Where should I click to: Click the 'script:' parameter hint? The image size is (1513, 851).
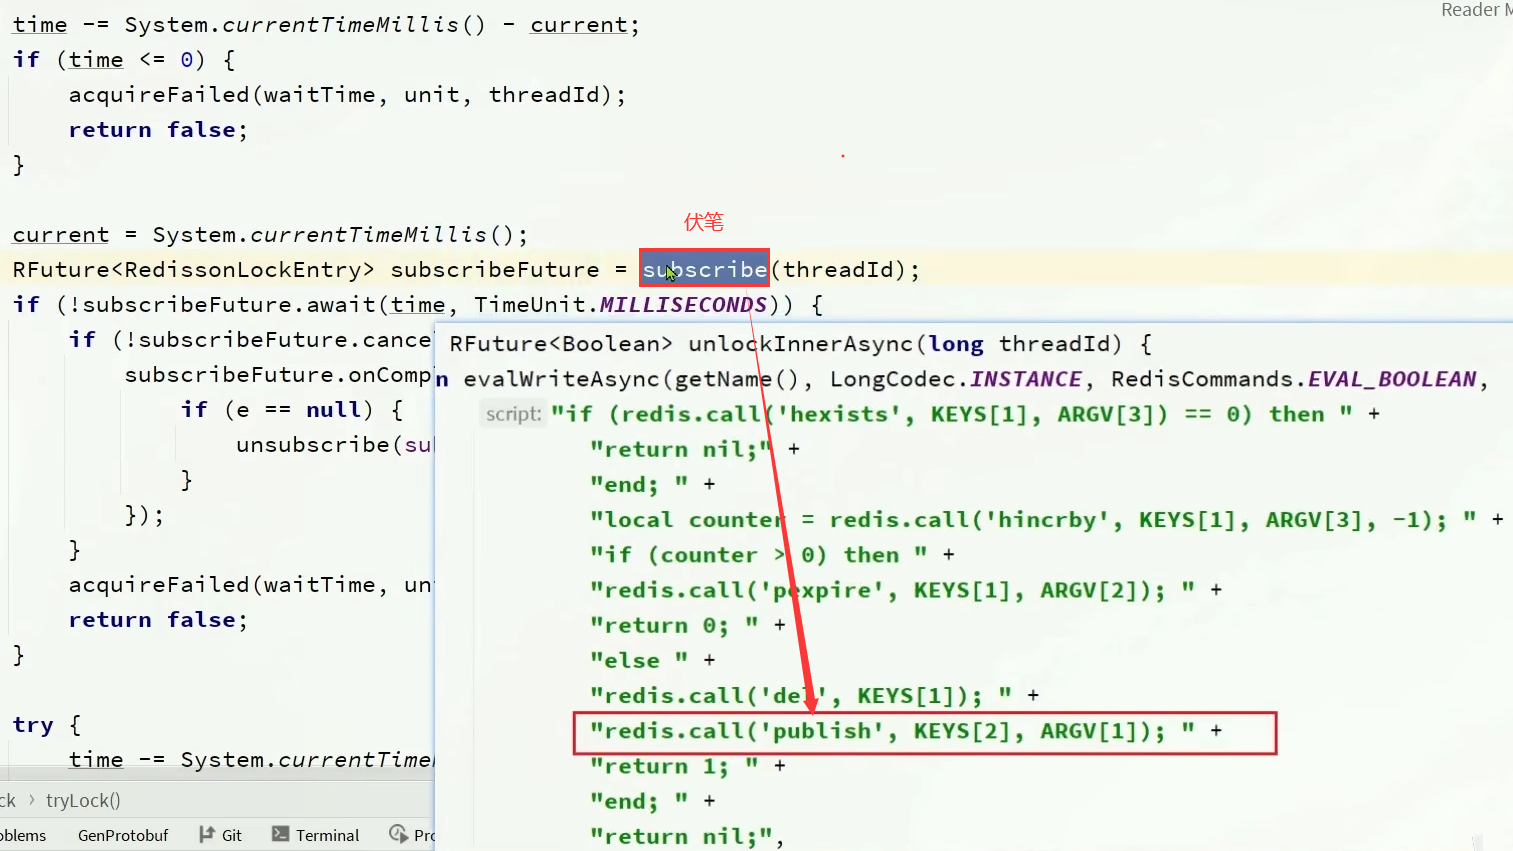coord(513,414)
